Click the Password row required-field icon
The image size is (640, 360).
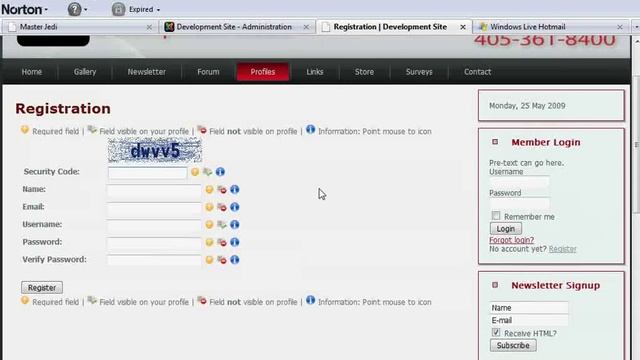(209, 242)
